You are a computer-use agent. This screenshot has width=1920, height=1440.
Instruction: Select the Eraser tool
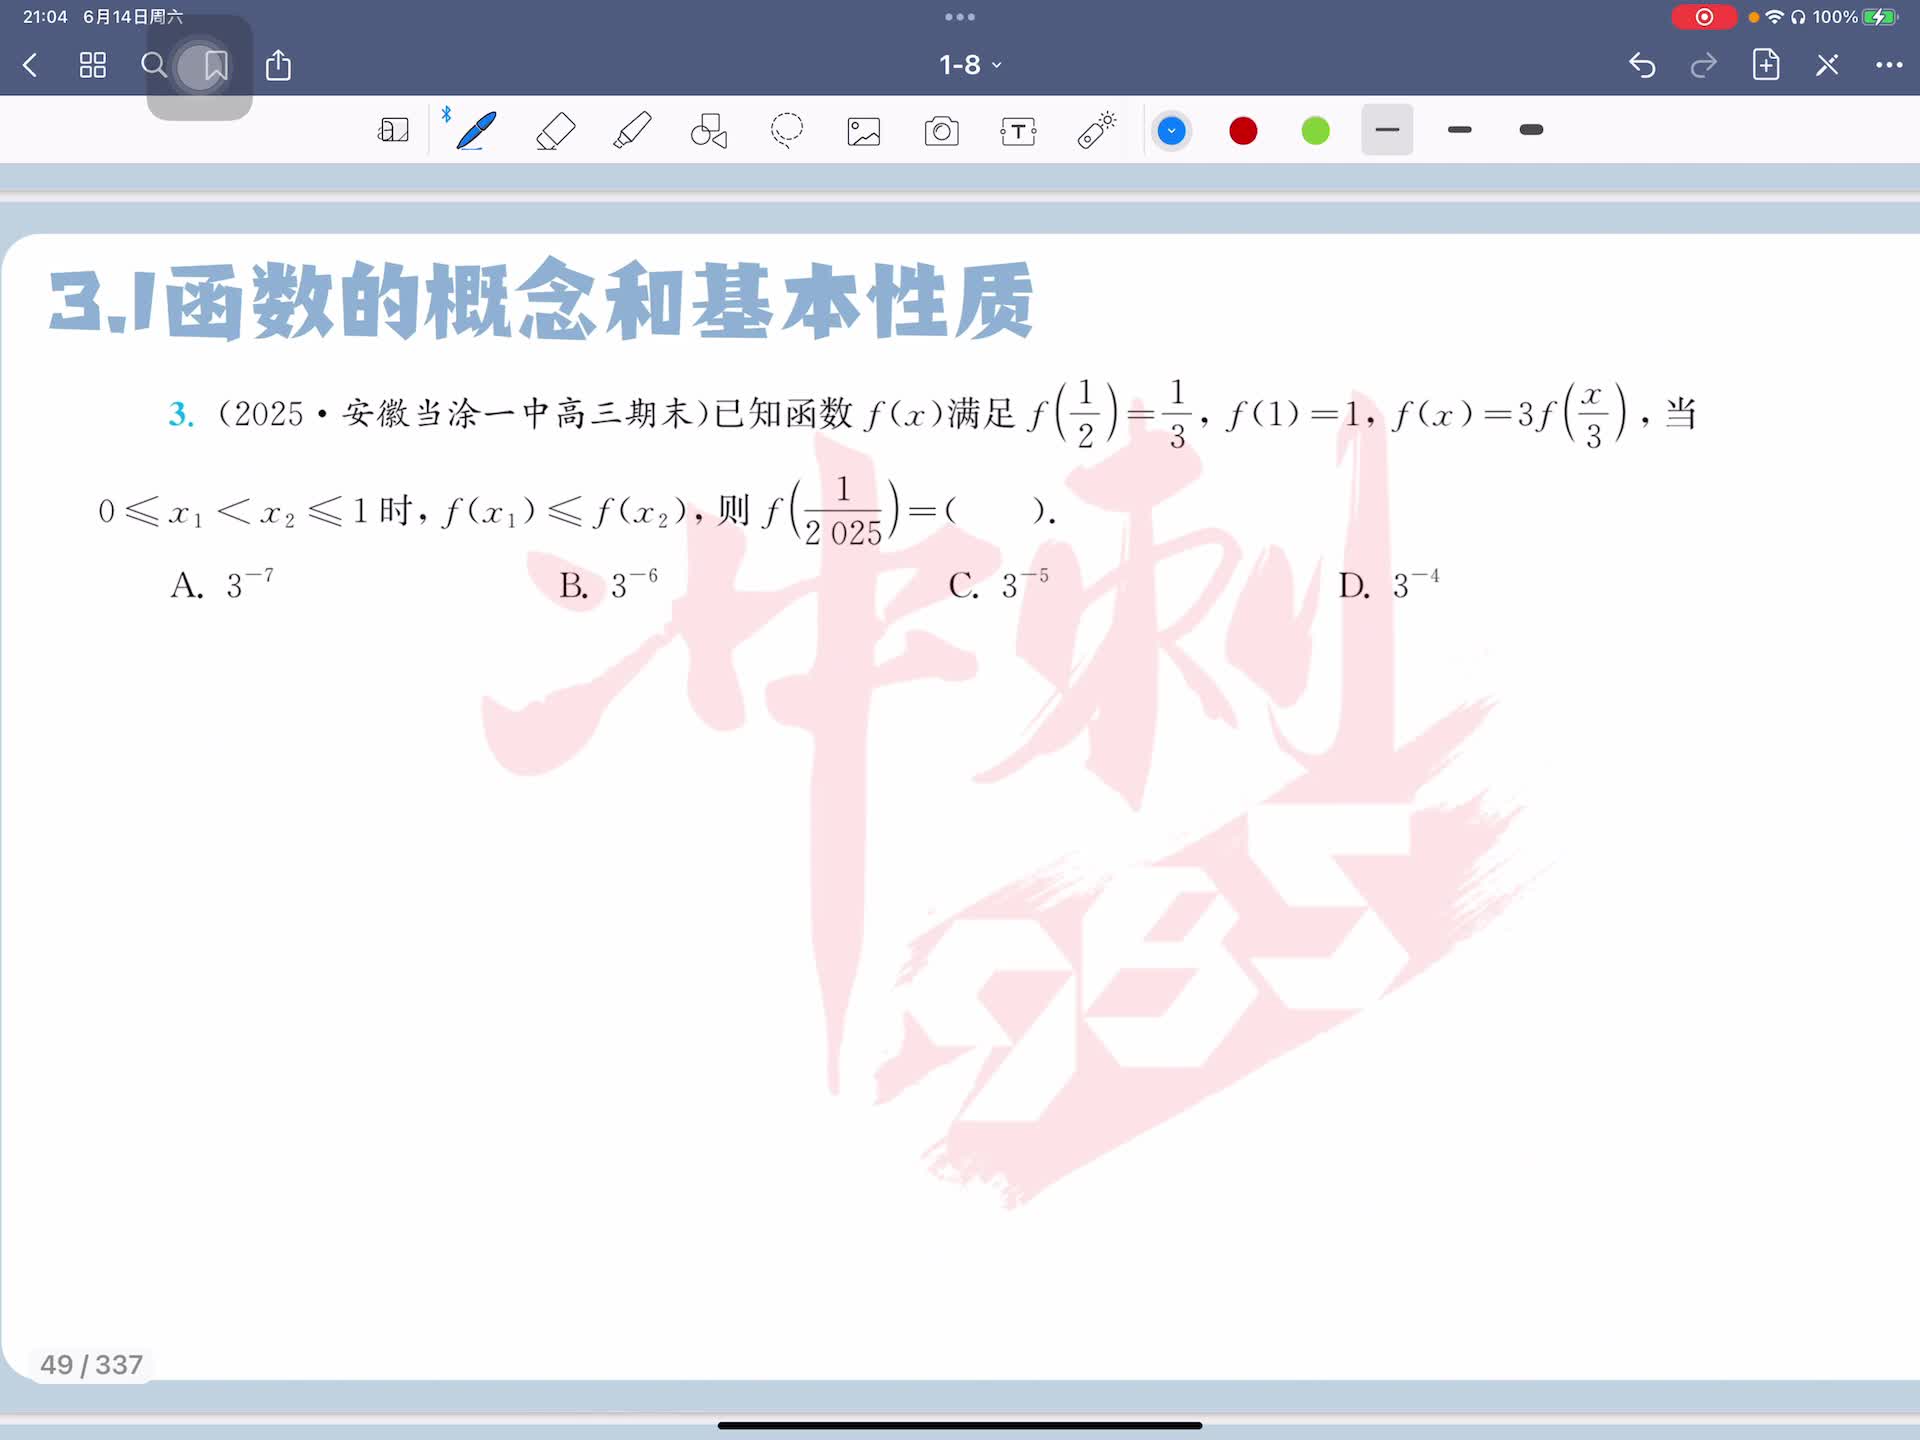(x=555, y=131)
